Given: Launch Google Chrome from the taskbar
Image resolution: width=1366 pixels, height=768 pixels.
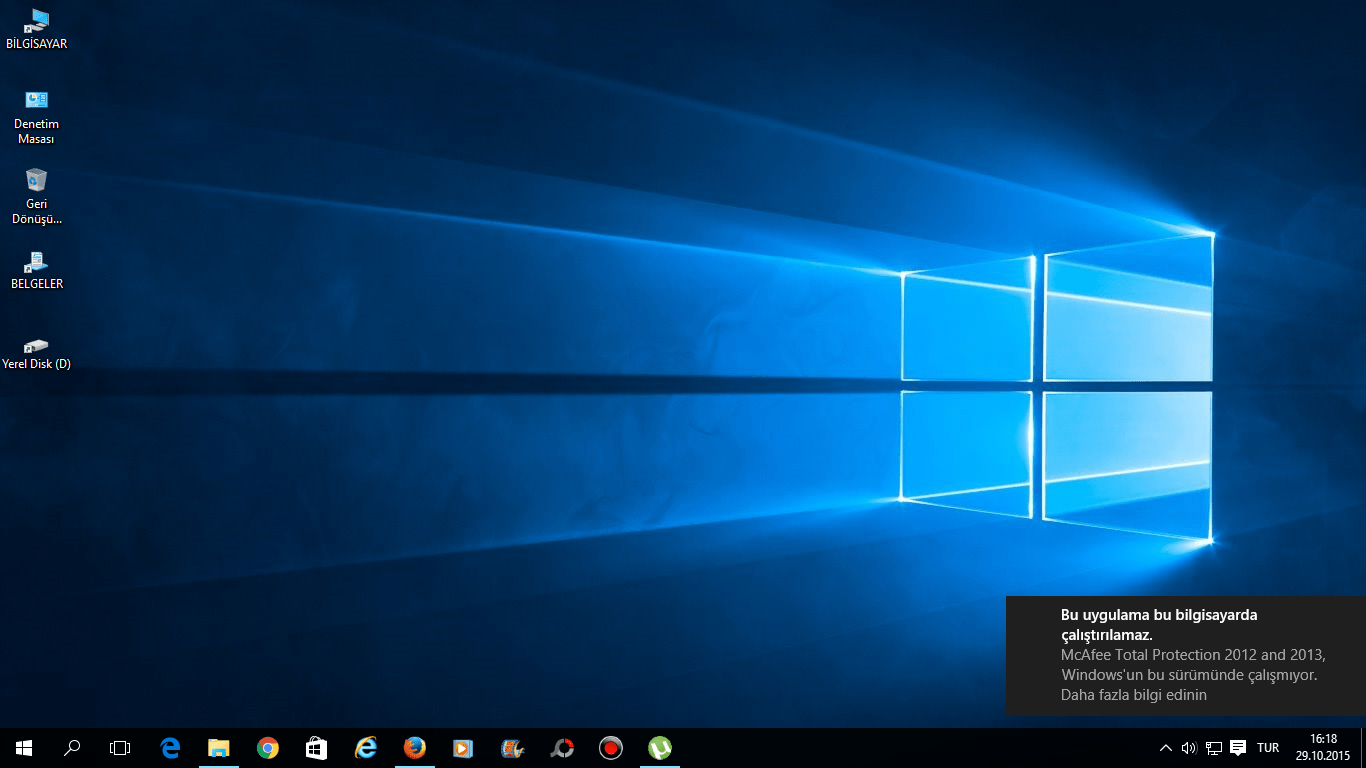Looking at the screenshot, I should [267, 748].
